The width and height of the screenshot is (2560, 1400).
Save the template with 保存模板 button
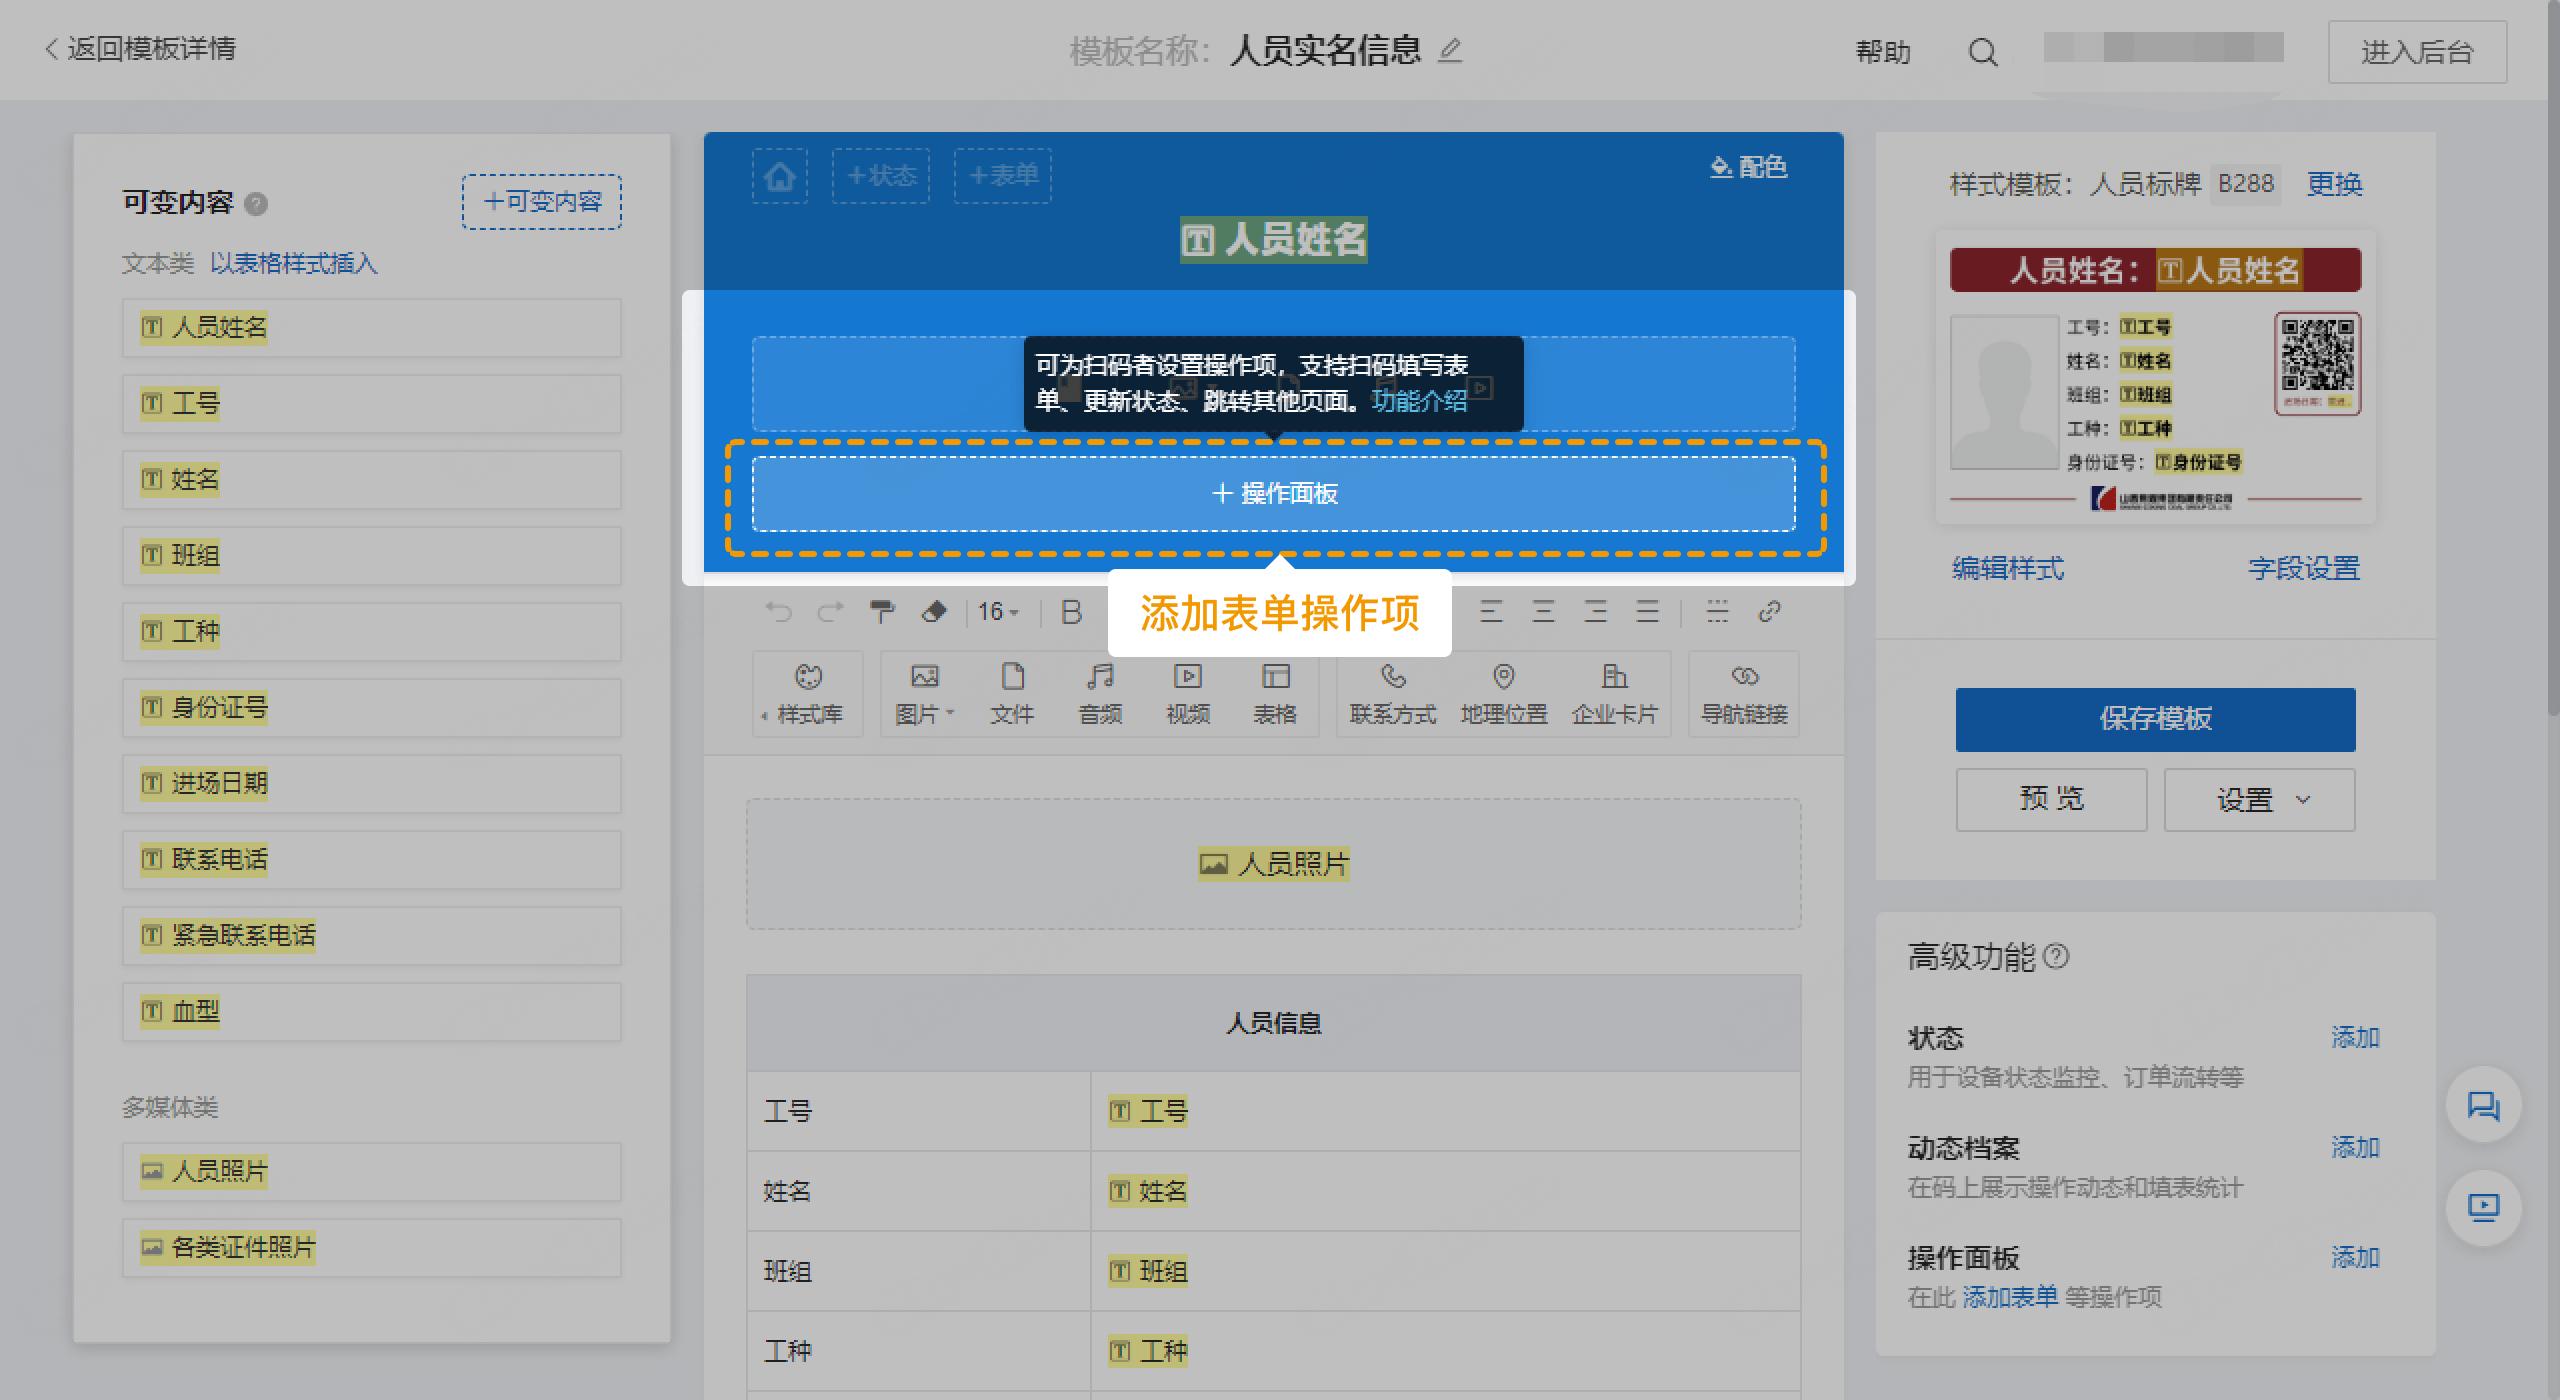point(2154,719)
